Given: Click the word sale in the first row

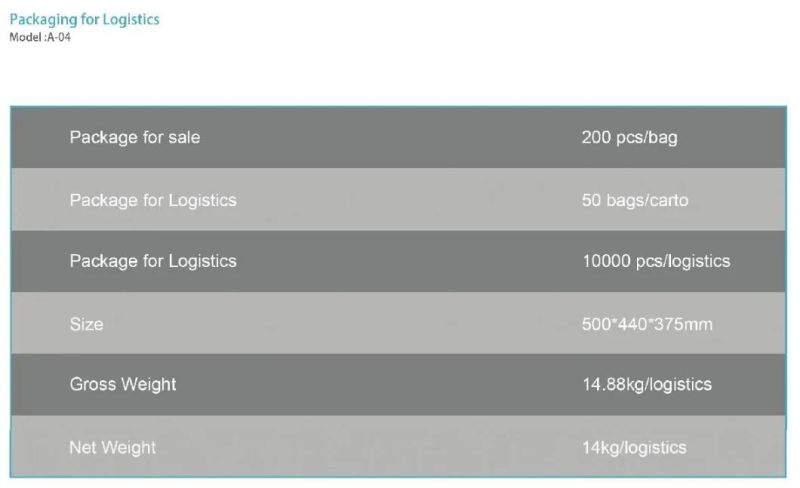Looking at the screenshot, I should 183,137.
